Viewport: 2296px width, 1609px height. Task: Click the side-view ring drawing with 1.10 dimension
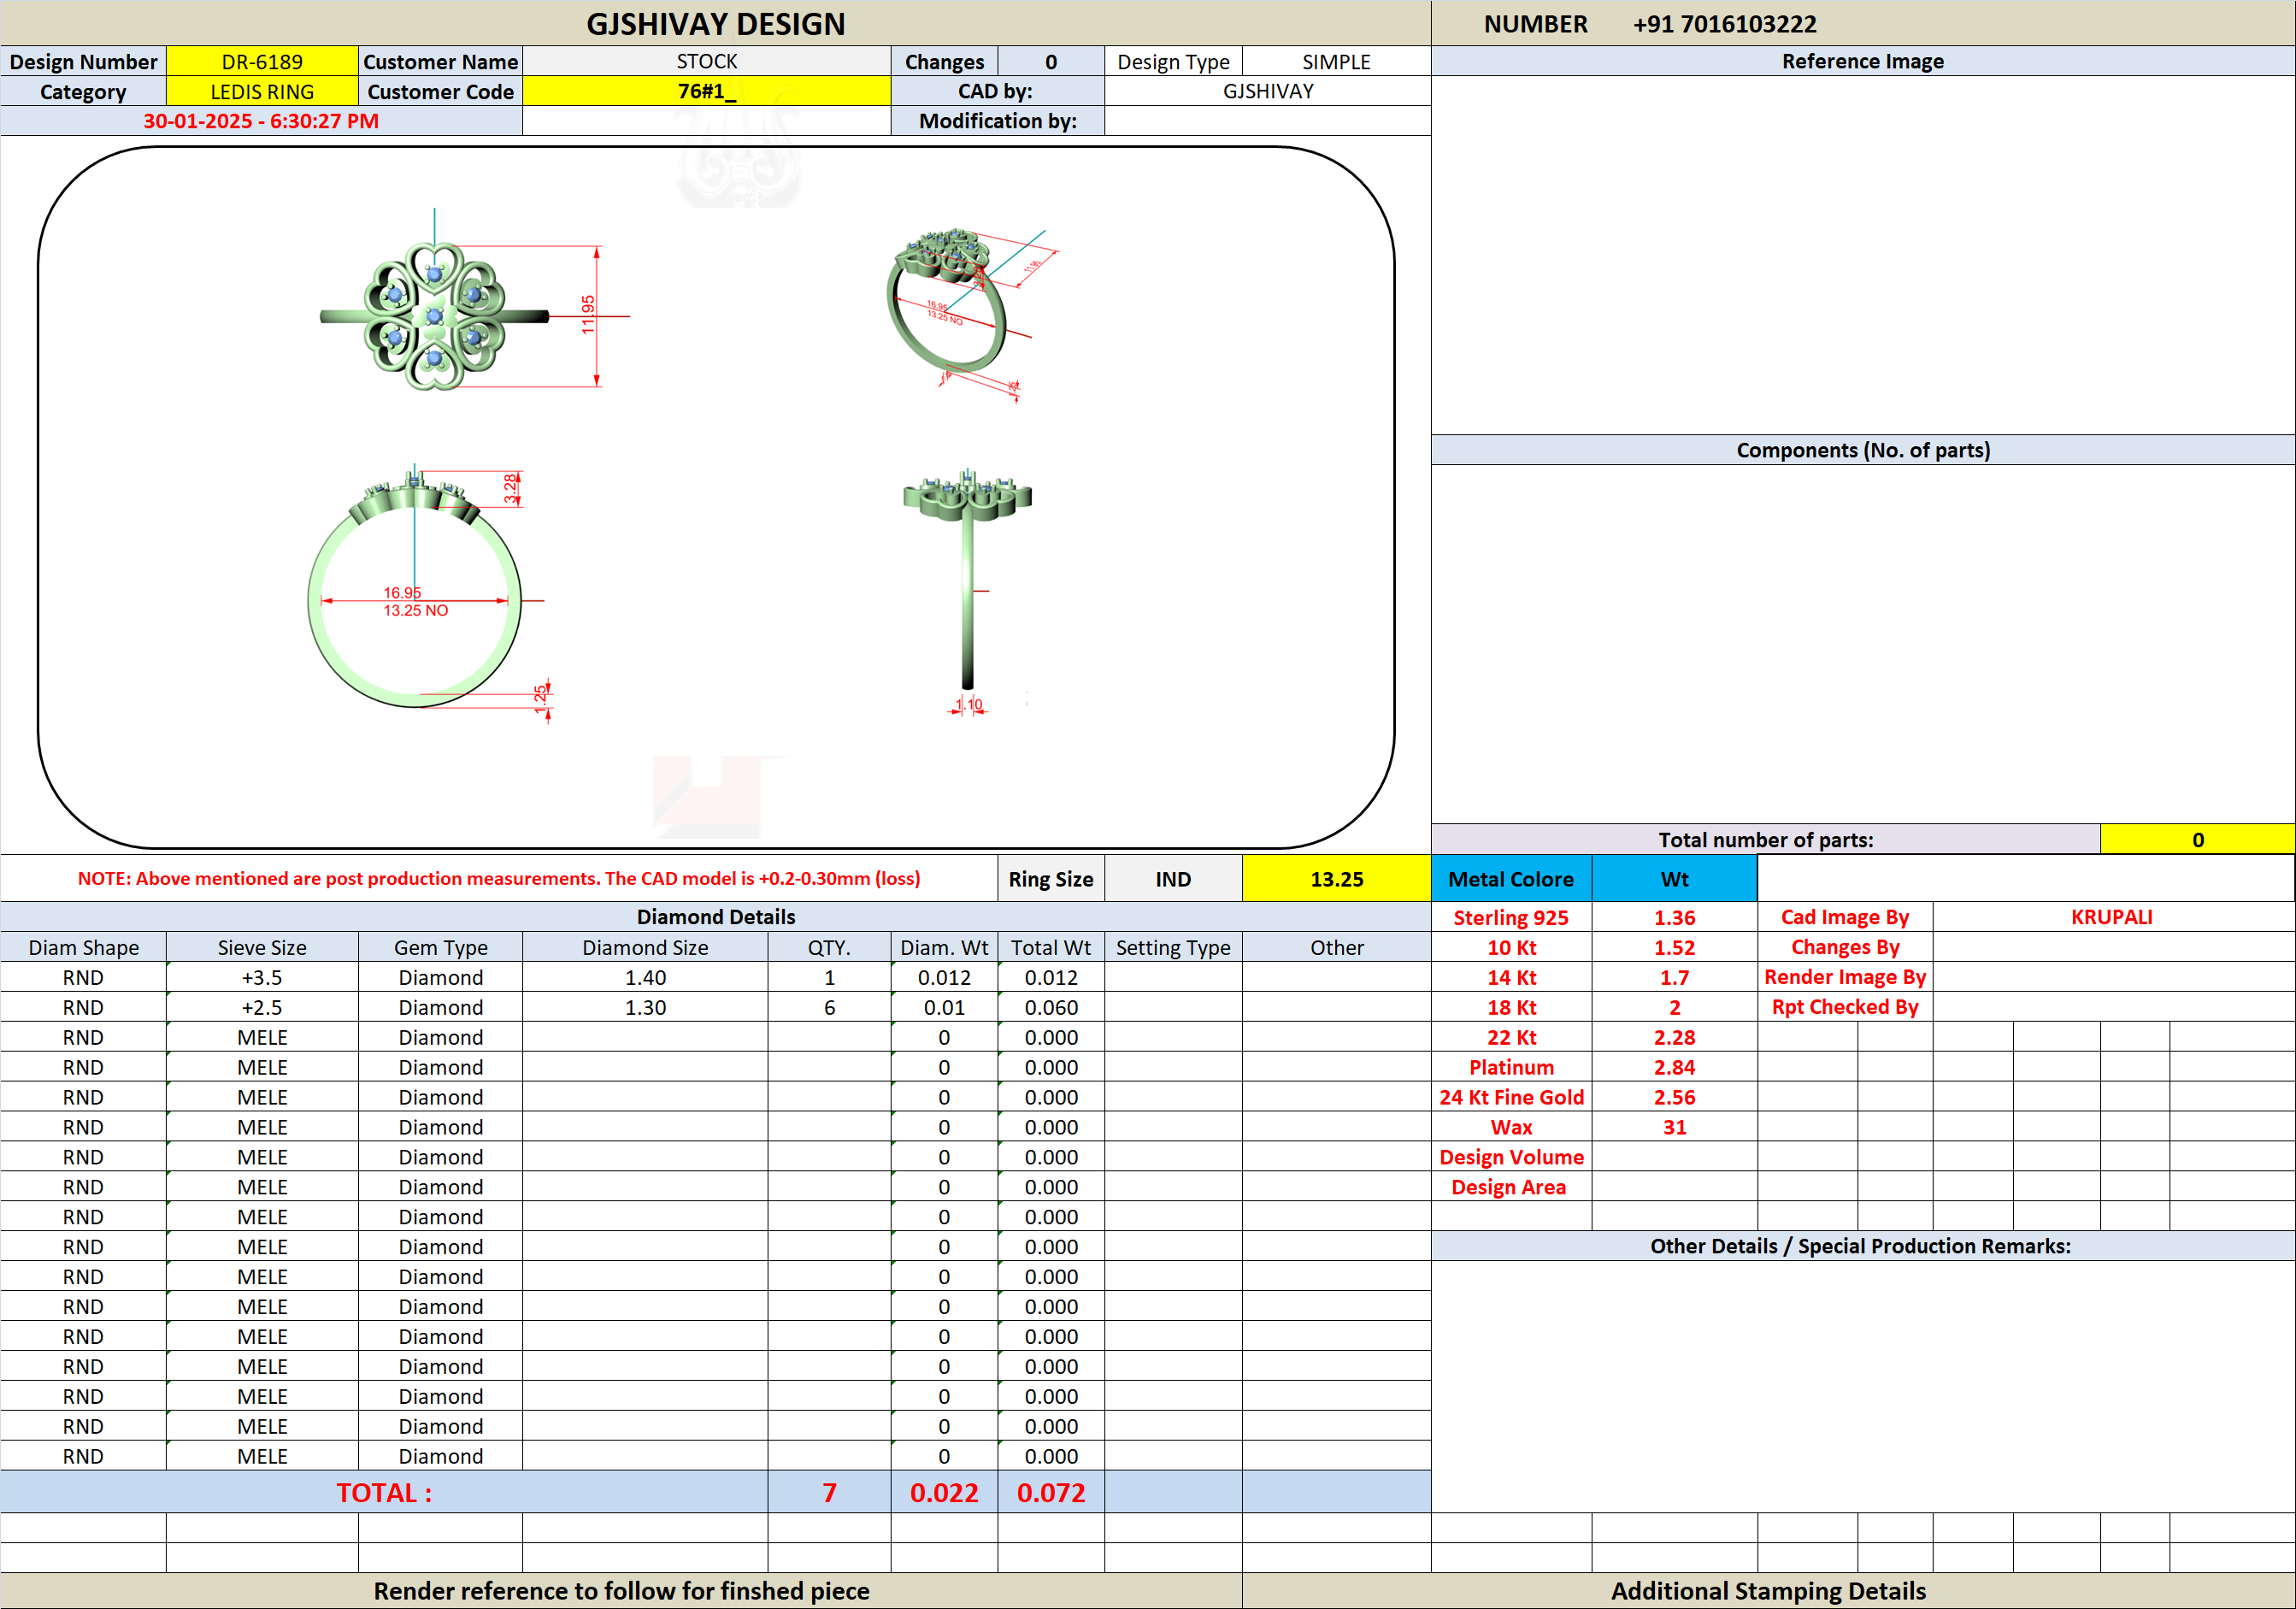click(967, 592)
